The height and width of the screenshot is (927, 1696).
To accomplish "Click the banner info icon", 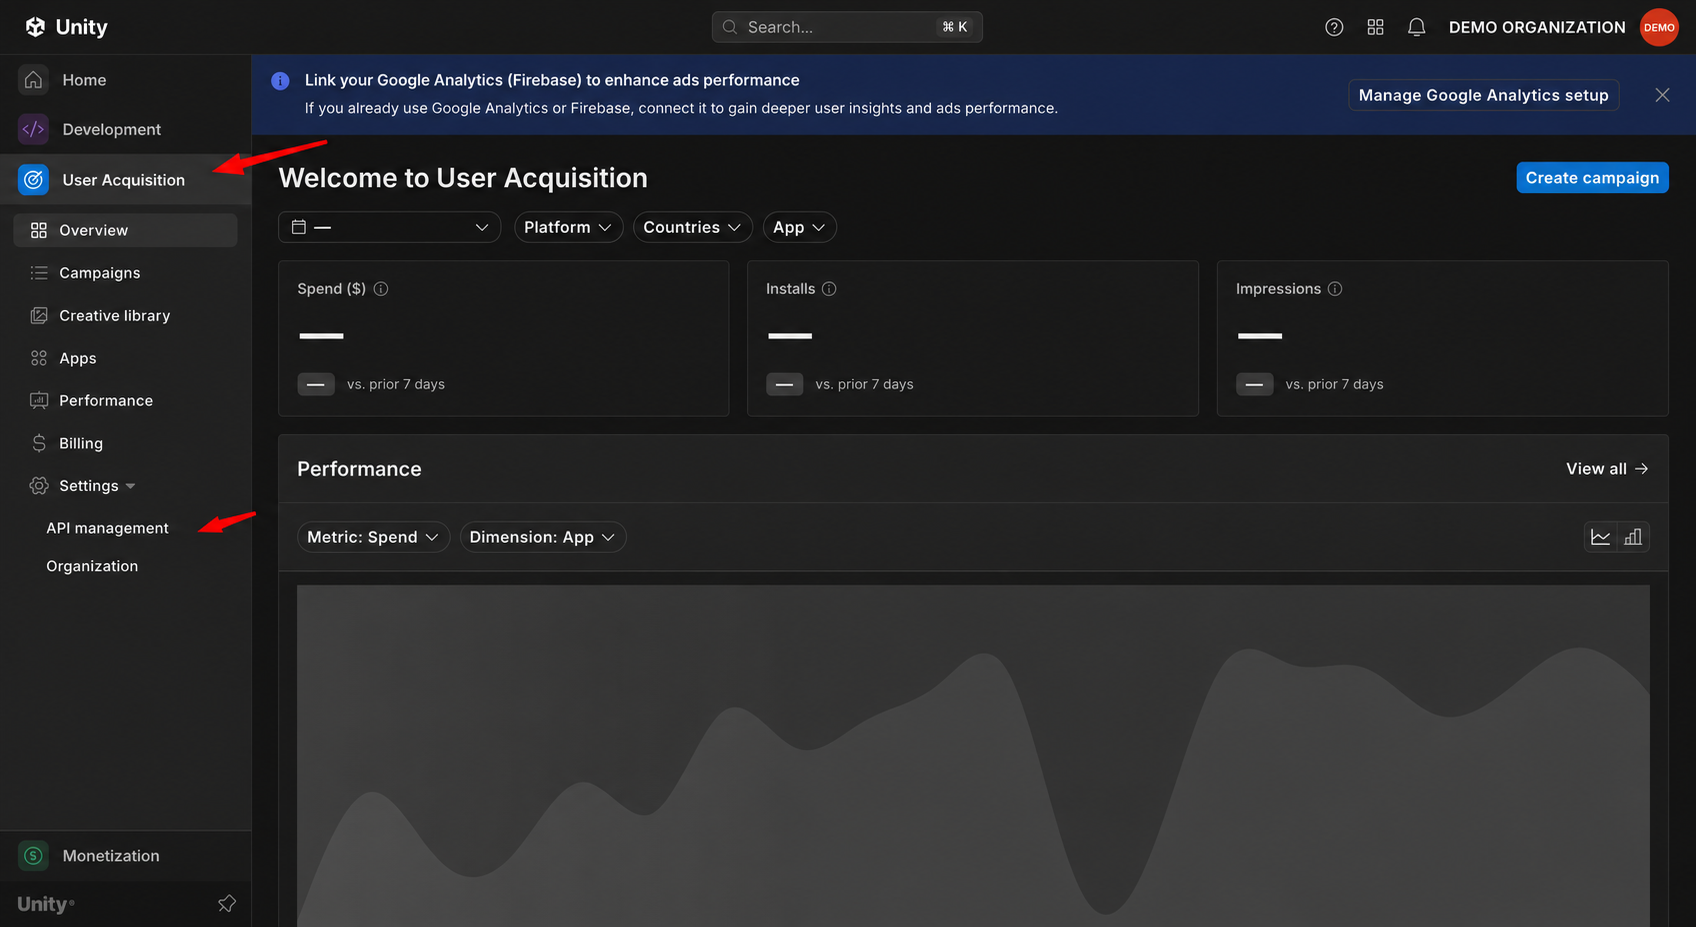I will coord(280,81).
